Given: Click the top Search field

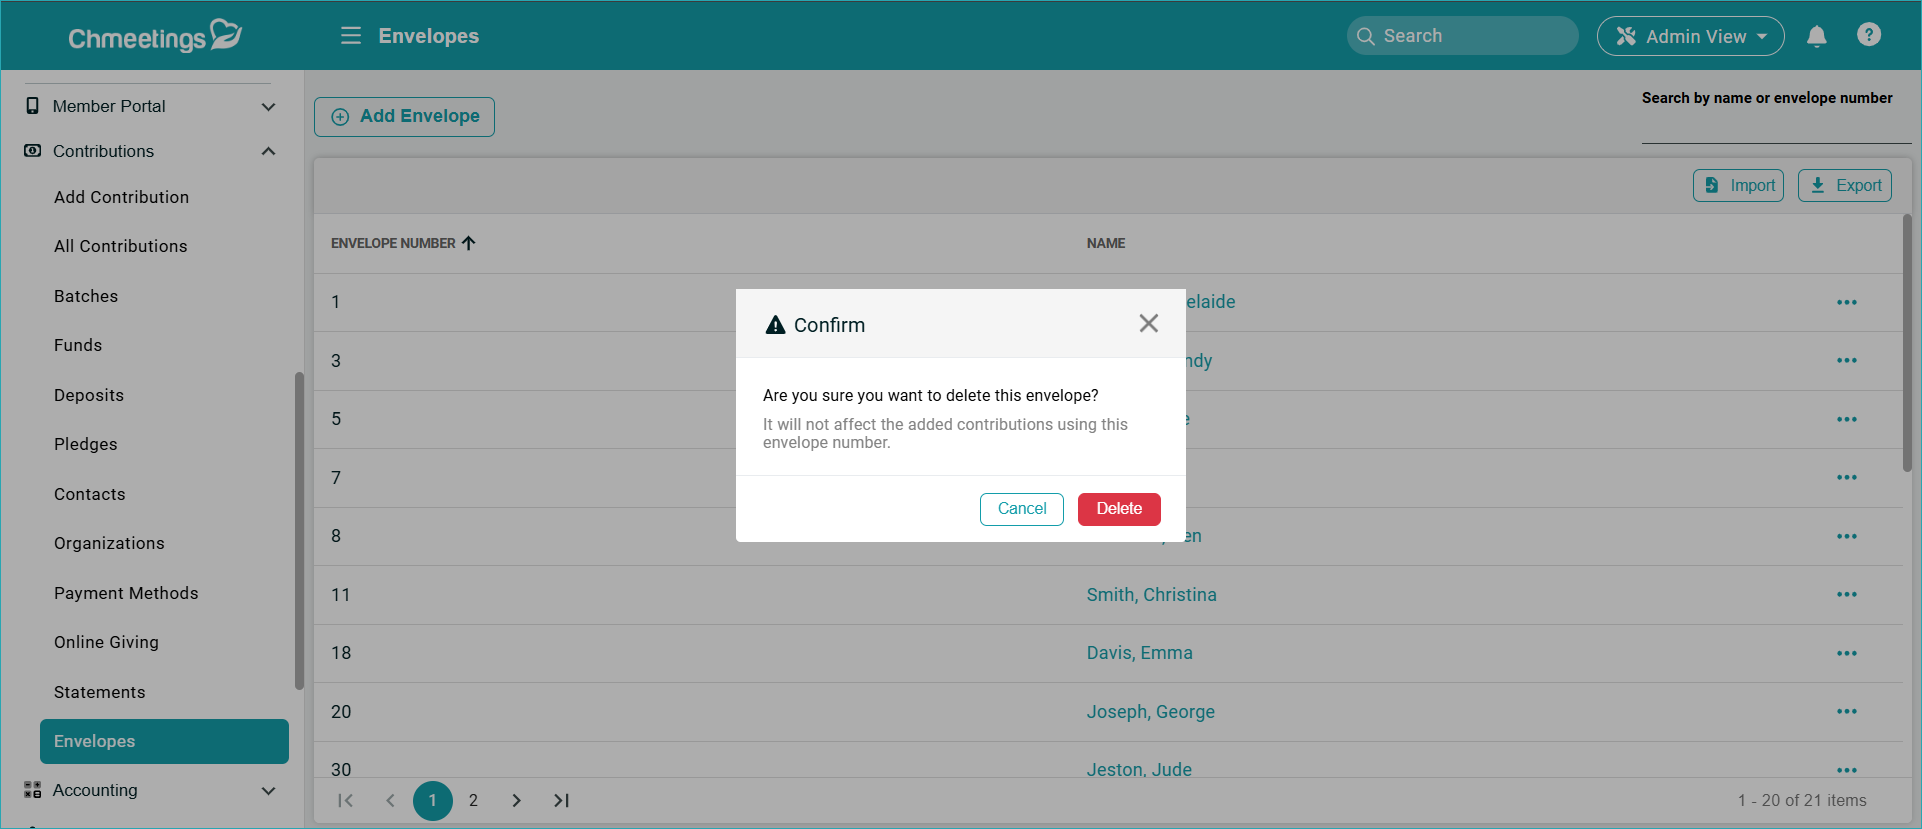Looking at the screenshot, I should (x=1462, y=36).
